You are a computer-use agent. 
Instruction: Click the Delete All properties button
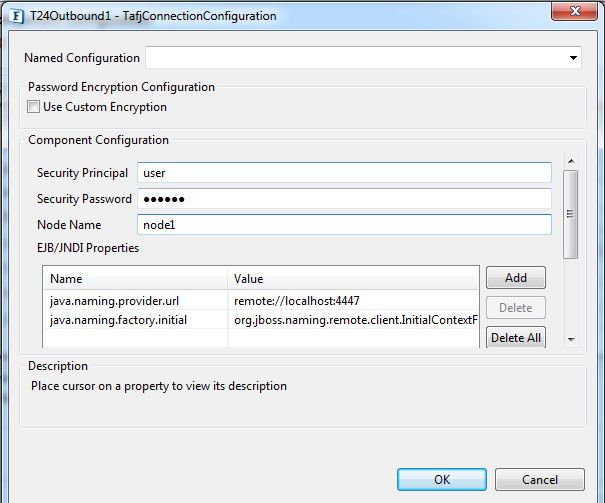[515, 337]
